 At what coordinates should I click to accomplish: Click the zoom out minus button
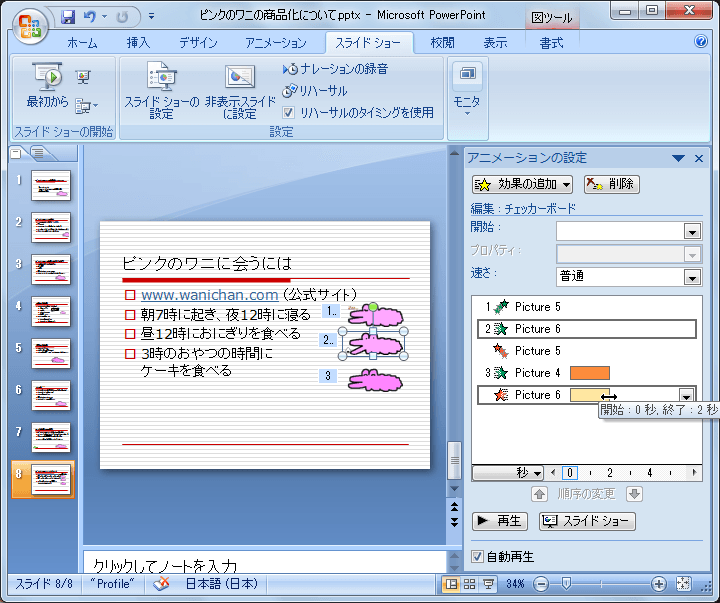pos(541,584)
